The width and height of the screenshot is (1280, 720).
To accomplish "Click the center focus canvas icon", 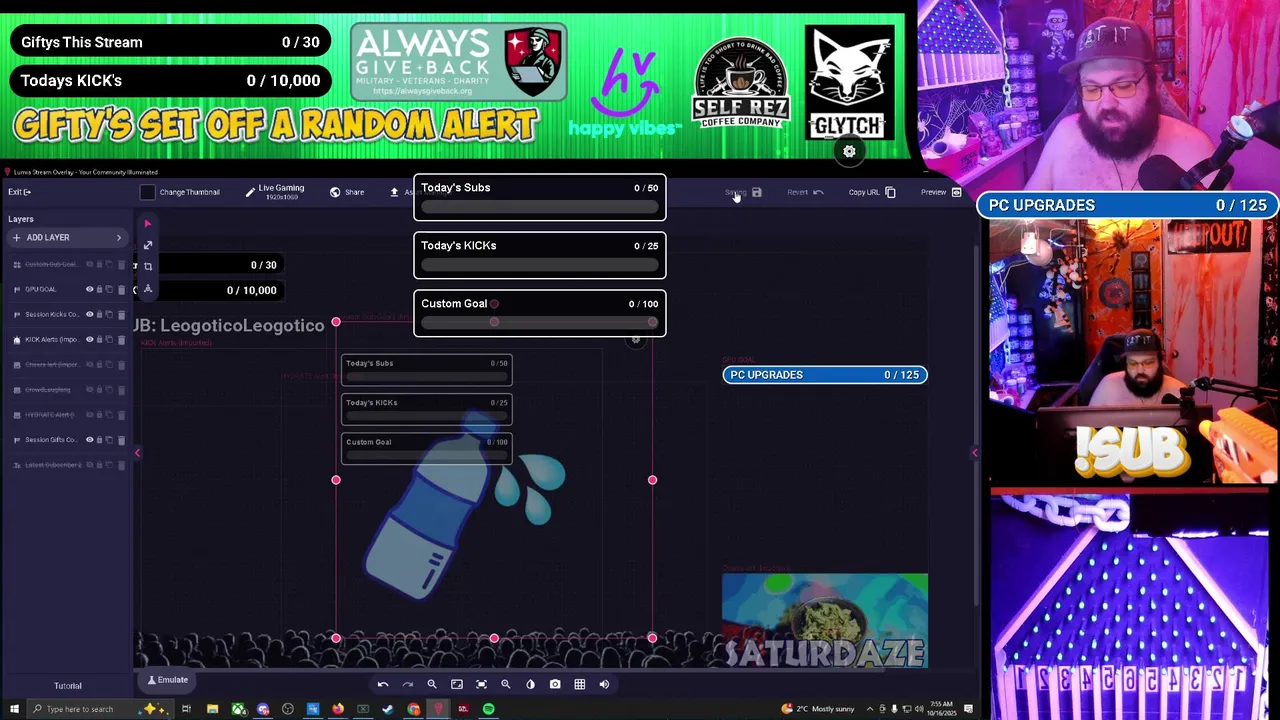I will (x=481, y=684).
